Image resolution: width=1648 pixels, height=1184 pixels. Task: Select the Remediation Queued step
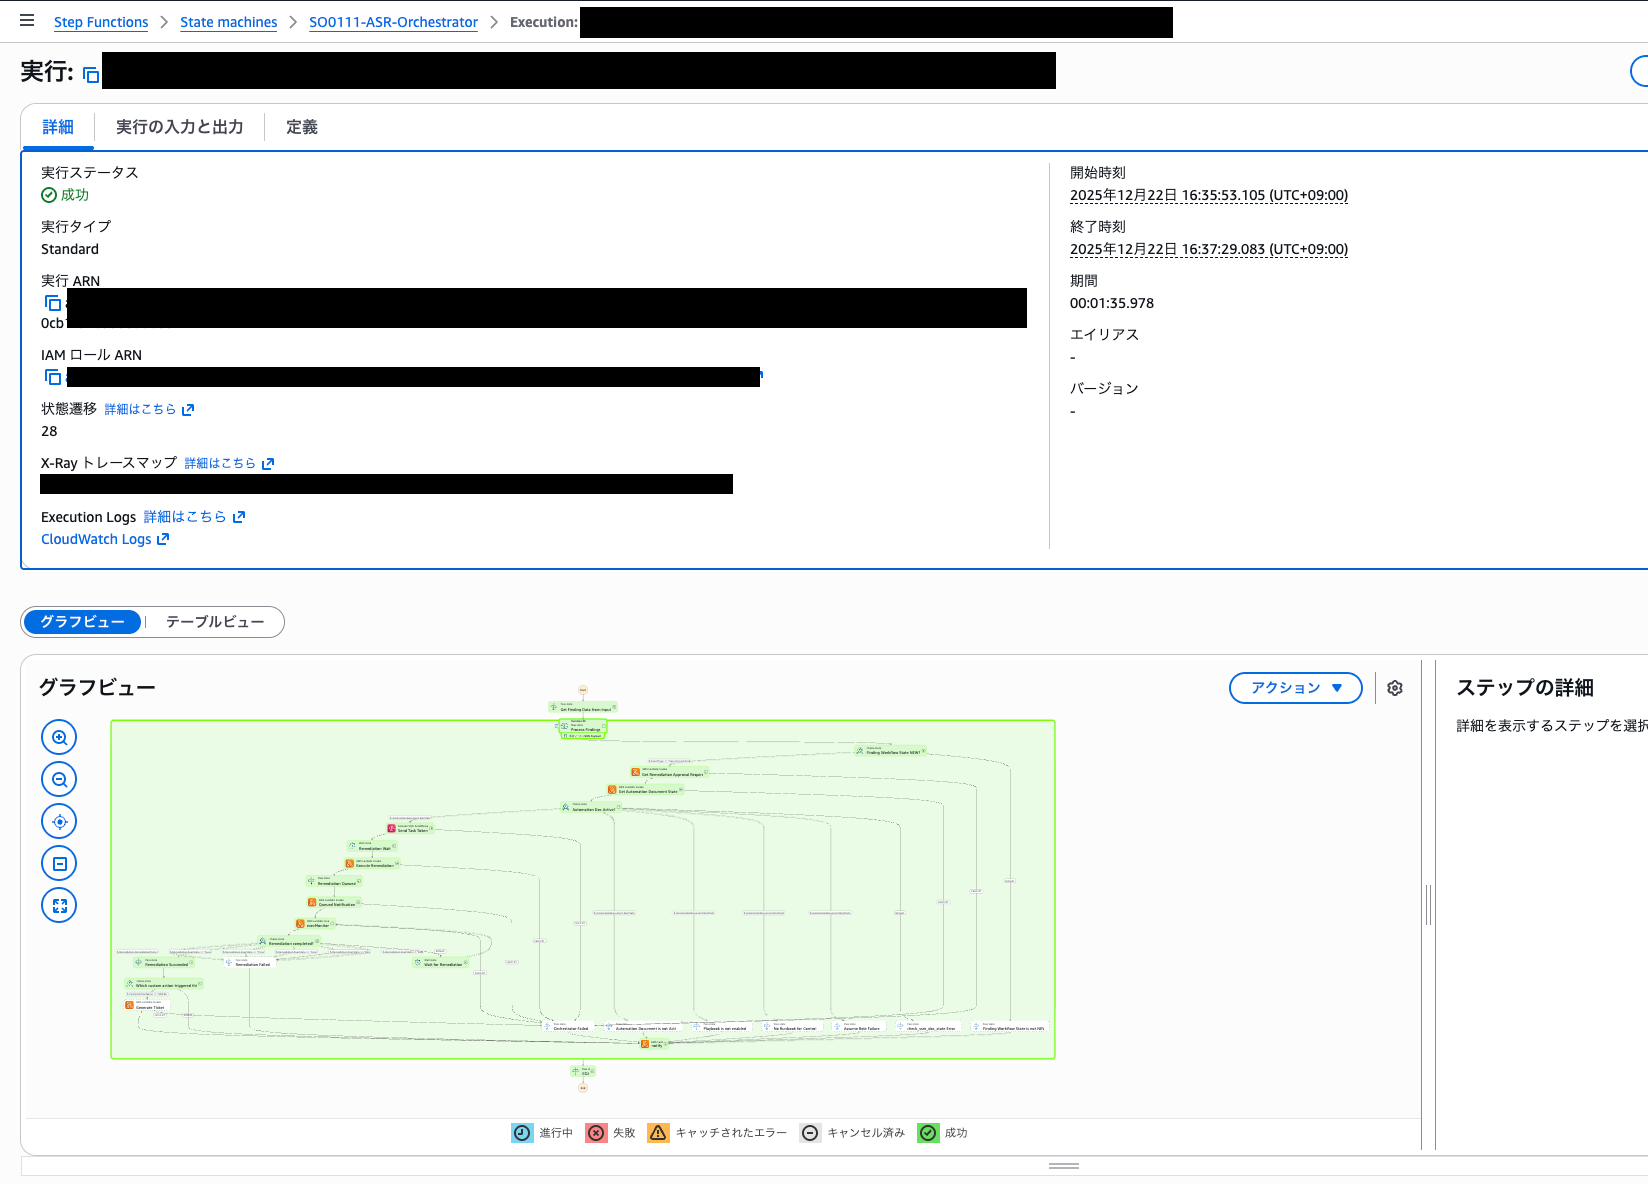click(x=333, y=882)
